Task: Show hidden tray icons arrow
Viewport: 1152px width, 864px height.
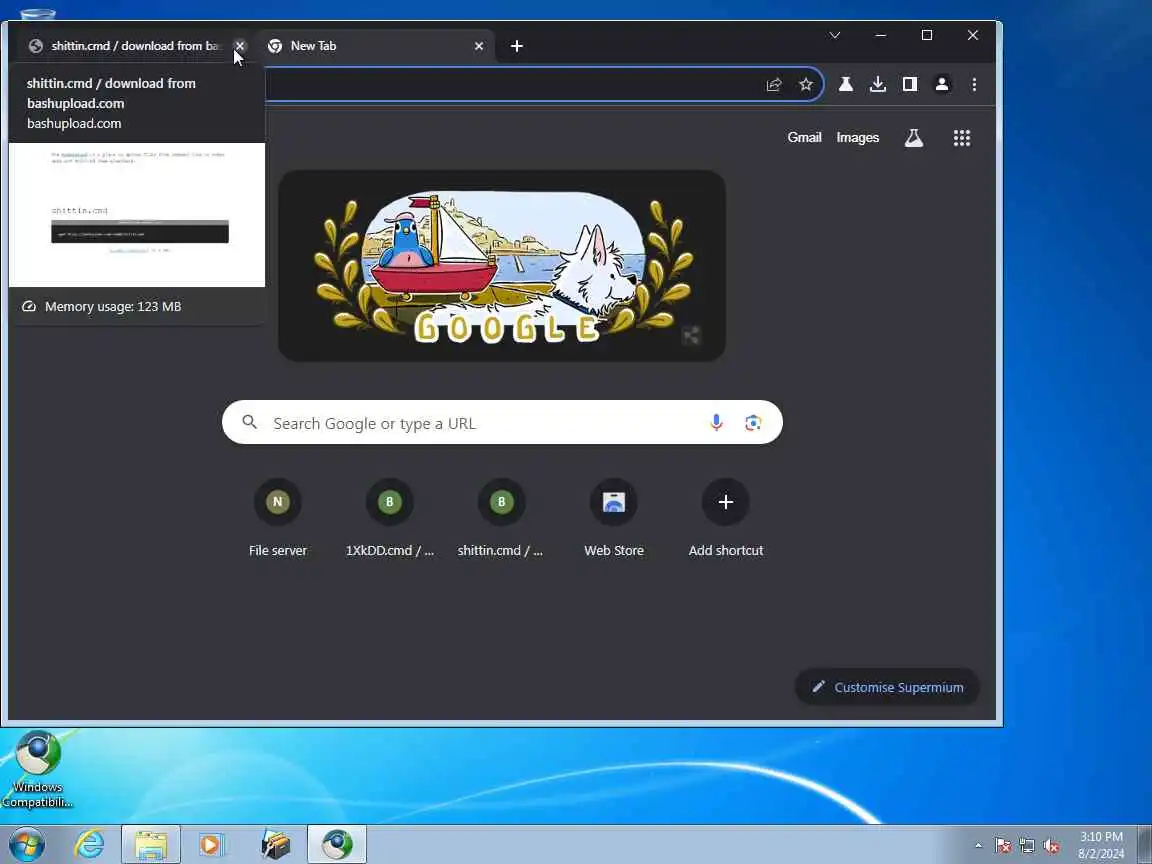Action: pyautogui.click(x=978, y=845)
